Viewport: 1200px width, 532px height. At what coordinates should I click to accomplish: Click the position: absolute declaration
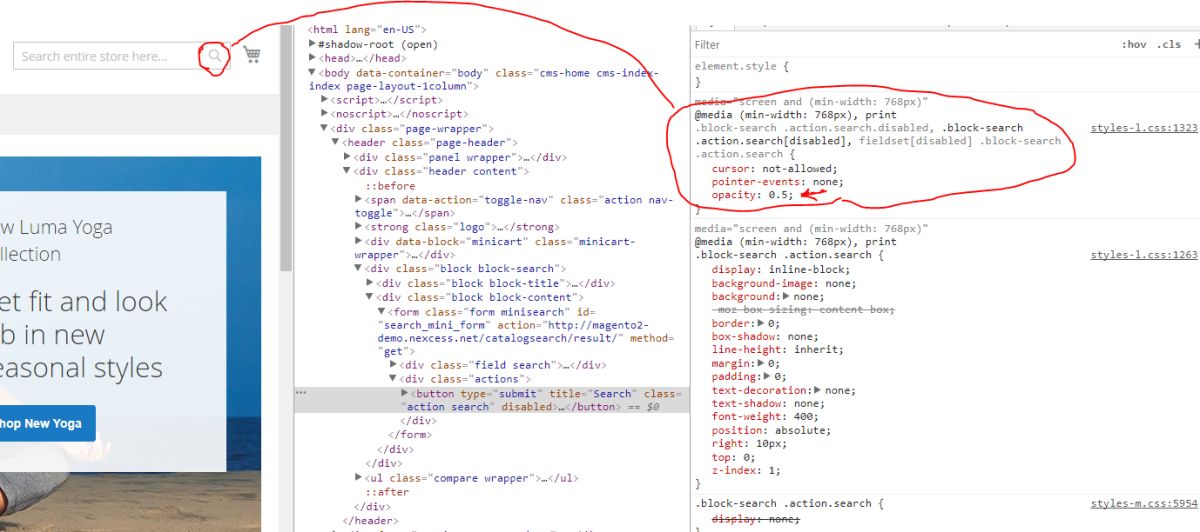pyautogui.click(x=772, y=430)
